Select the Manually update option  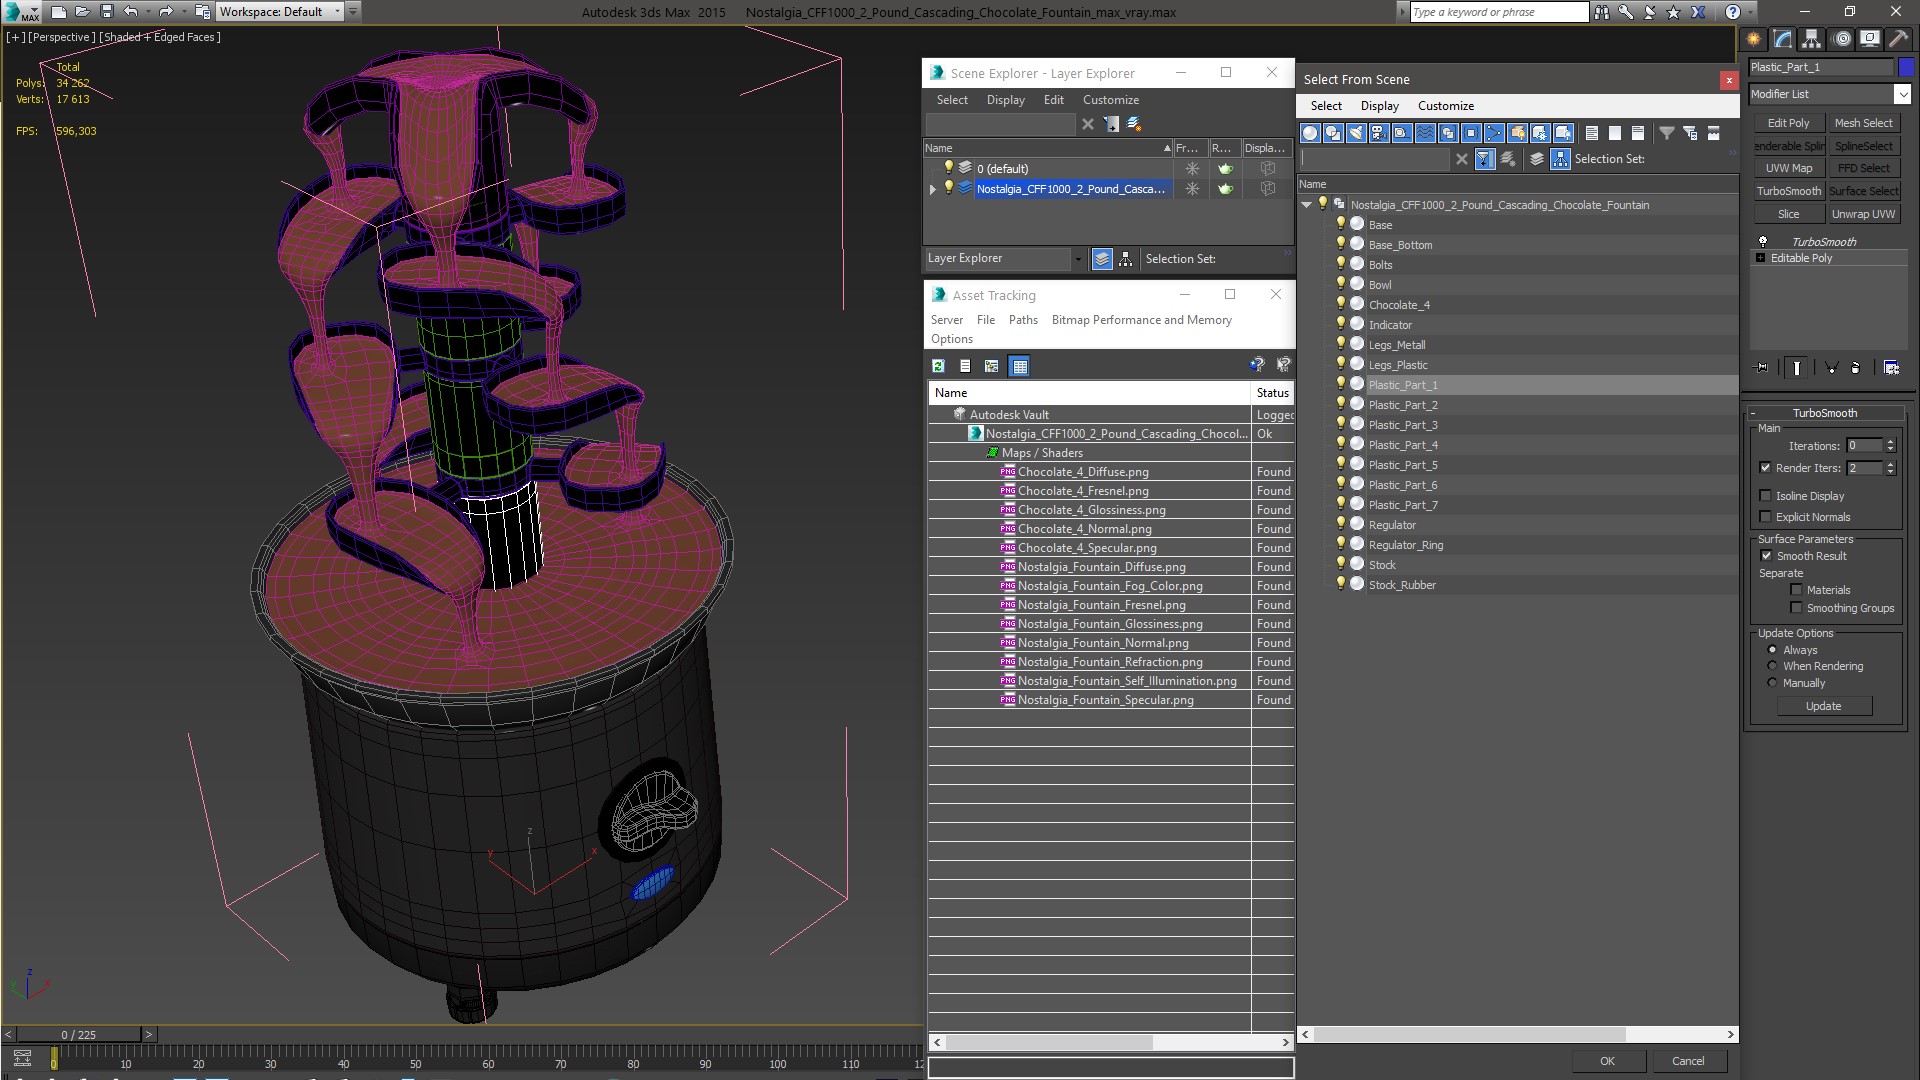[1773, 683]
